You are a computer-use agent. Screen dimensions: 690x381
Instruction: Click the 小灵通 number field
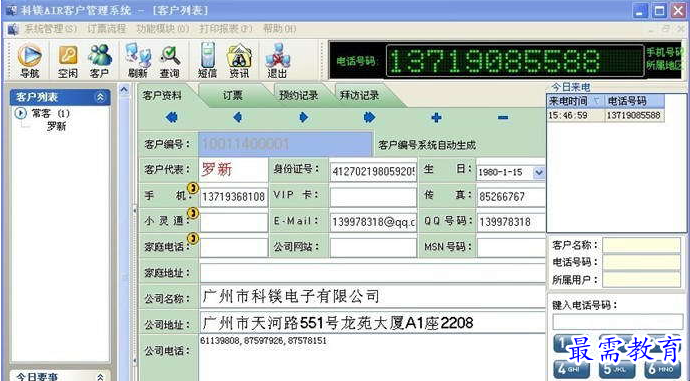coord(233,222)
